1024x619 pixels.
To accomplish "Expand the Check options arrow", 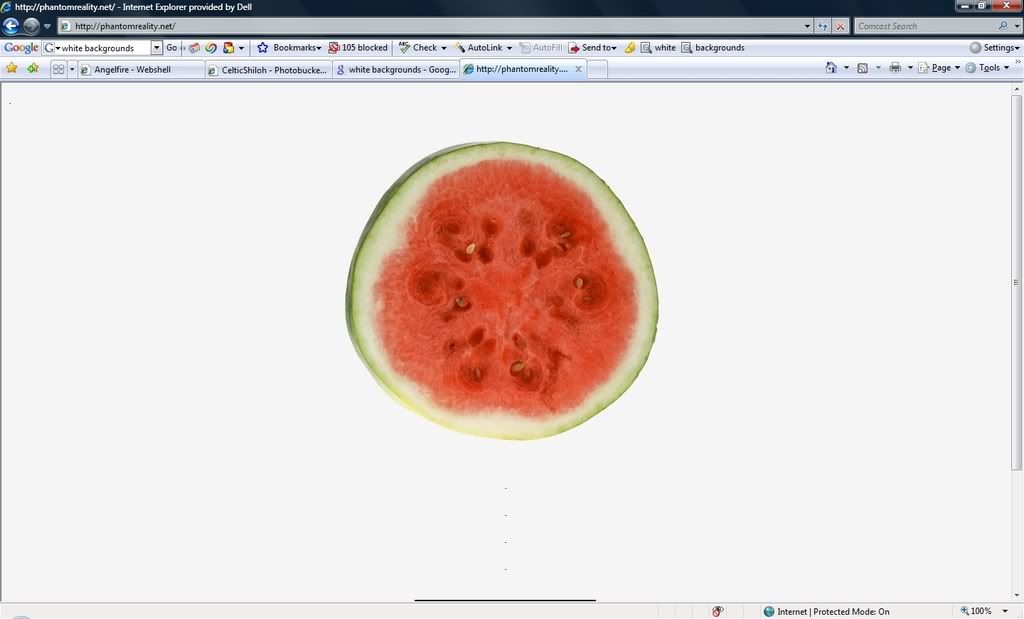I will (x=443, y=48).
